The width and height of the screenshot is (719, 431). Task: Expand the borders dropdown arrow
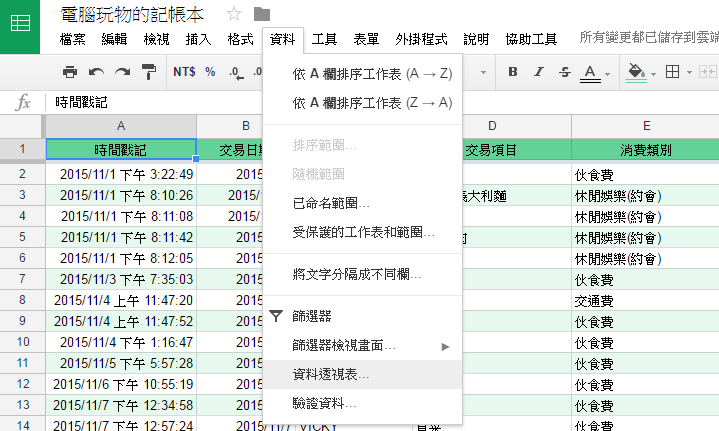tap(689, 72)
